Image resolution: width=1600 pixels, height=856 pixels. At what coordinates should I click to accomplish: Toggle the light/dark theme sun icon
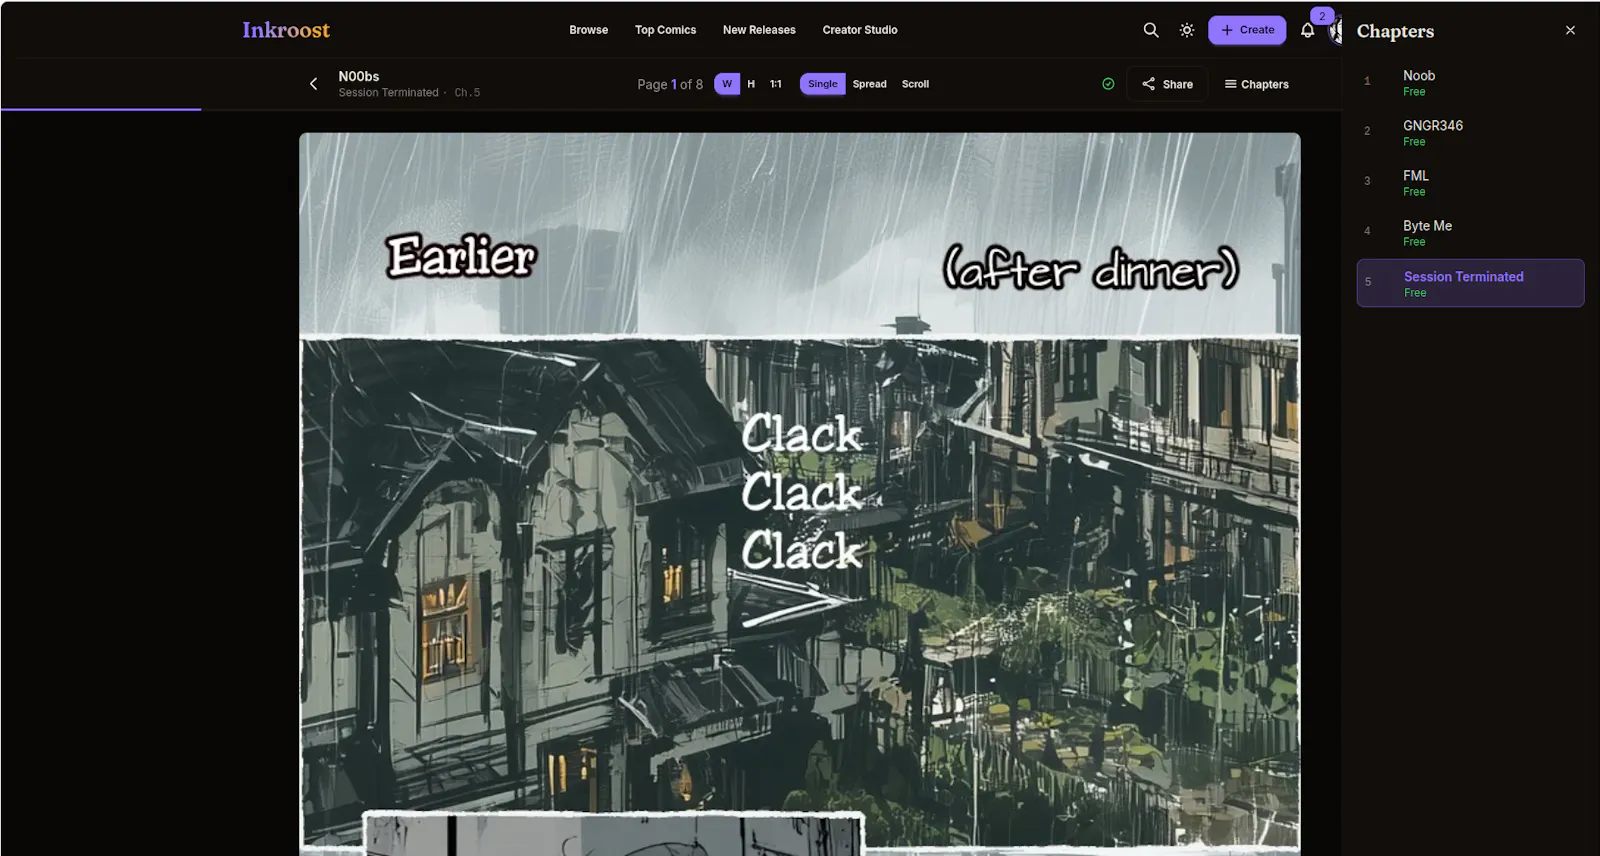(x=1187, y=30)
